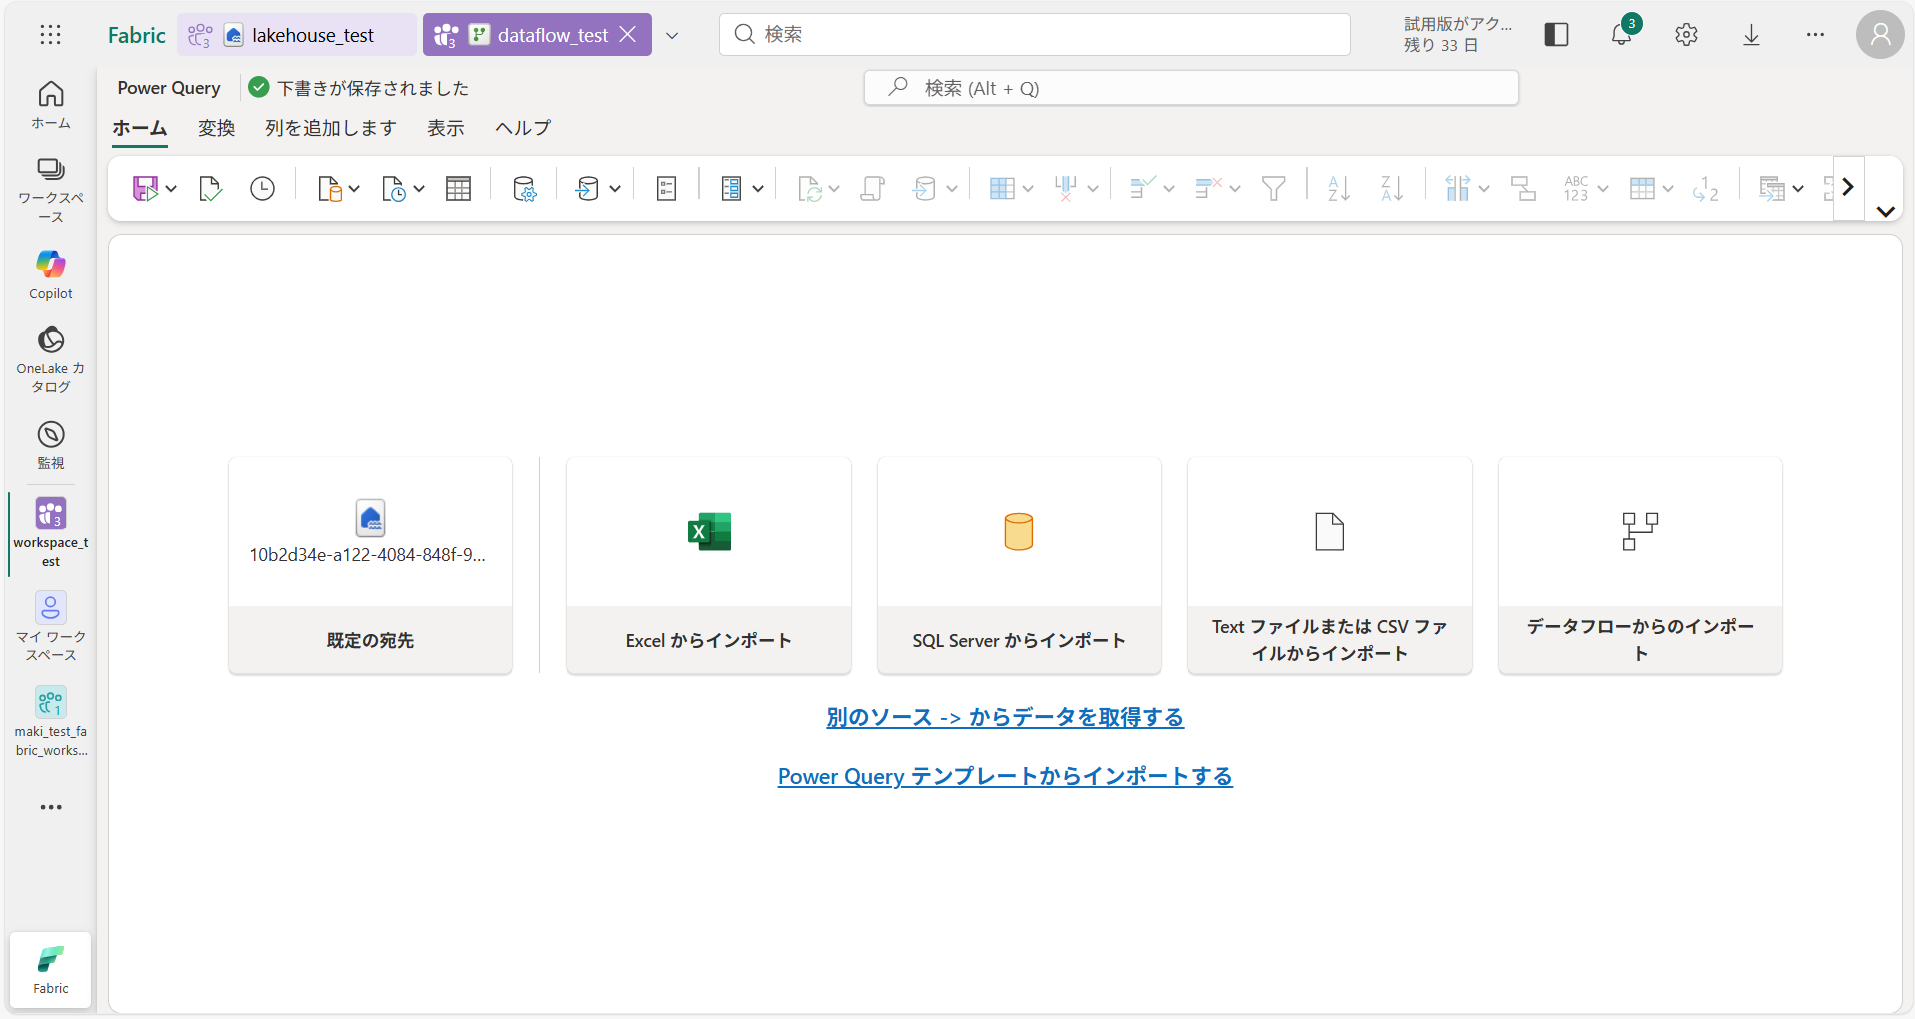This screenshot has height=1019, width=1915.
Task: Click the notifications bell icon
Action: 1621,35
